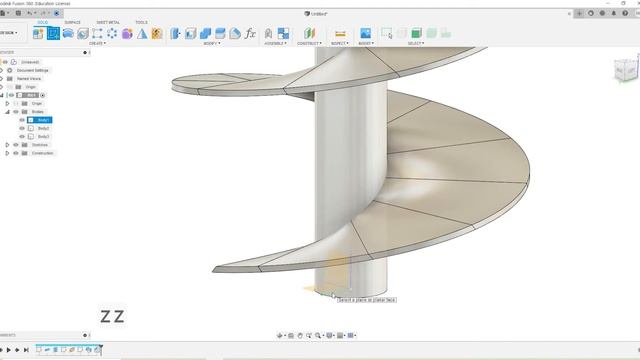The width and height of the screenshot is (640, 360).
Task: Open the INSERT dropdown menu
Action: coord(366,43)
